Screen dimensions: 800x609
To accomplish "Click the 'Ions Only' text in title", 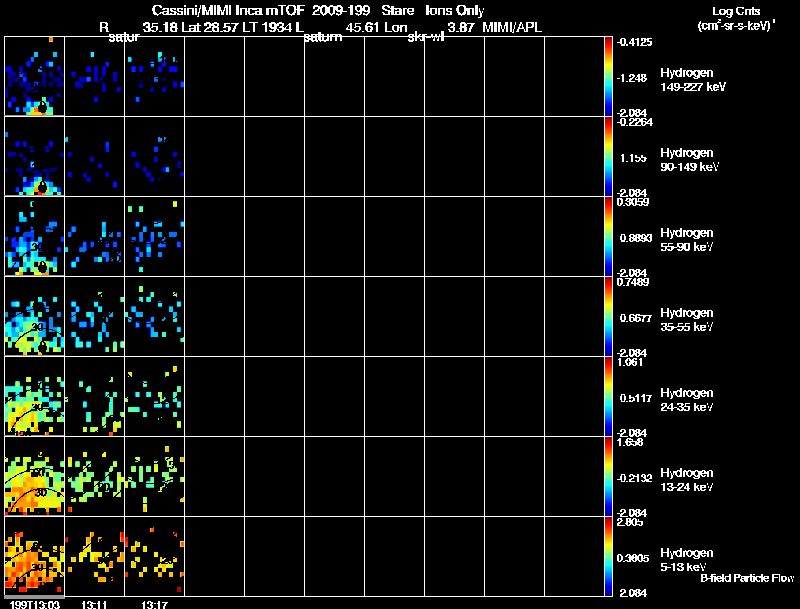I will point(455,11).
